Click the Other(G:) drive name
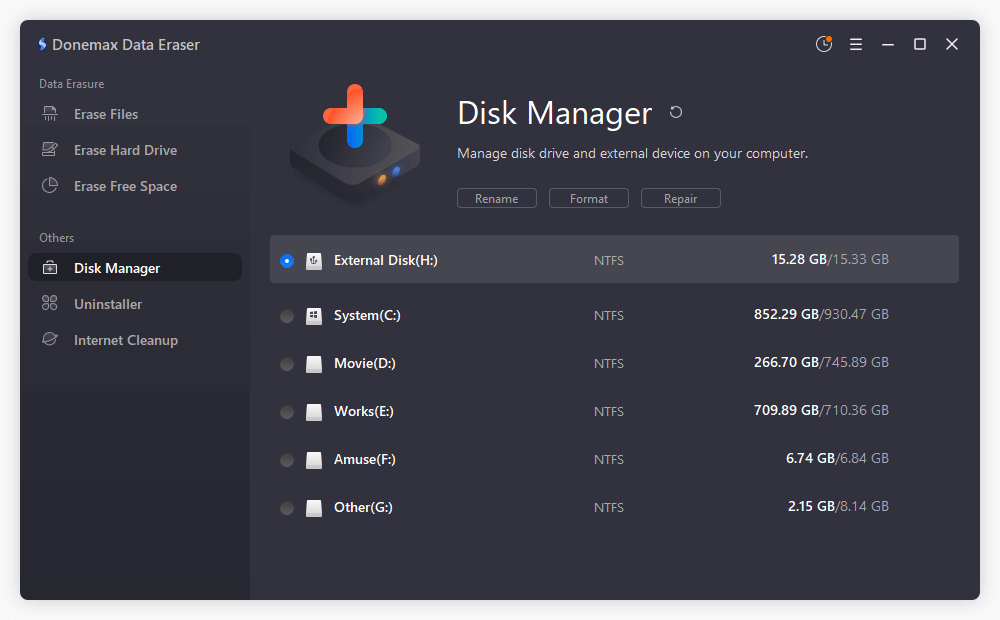Image resolution: width=1000 pixels, height=620 pixels. click(x=364, y=507)
